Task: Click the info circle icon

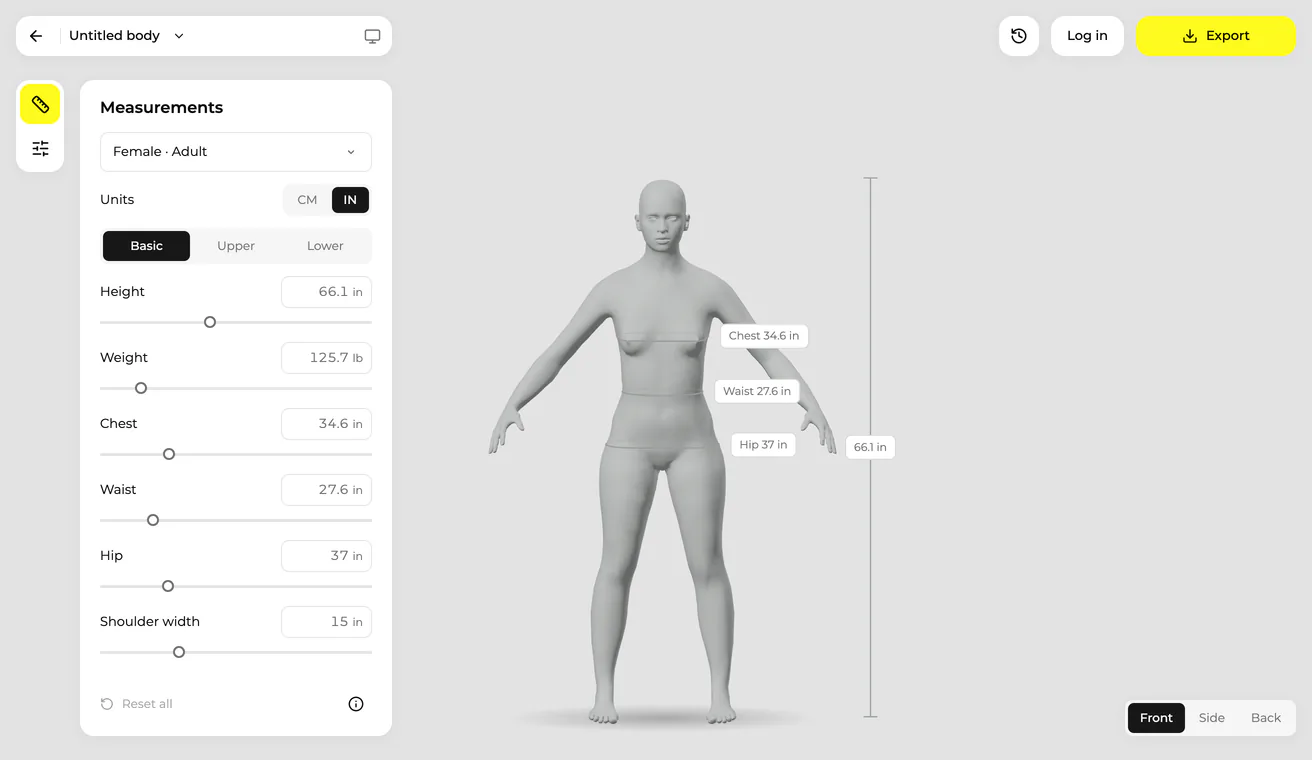Action: tap(356, 704)
